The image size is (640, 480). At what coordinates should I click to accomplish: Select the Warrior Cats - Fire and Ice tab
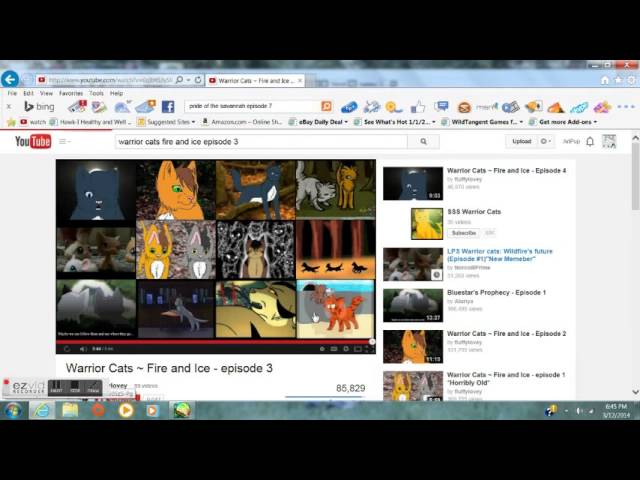click(253, 80)
